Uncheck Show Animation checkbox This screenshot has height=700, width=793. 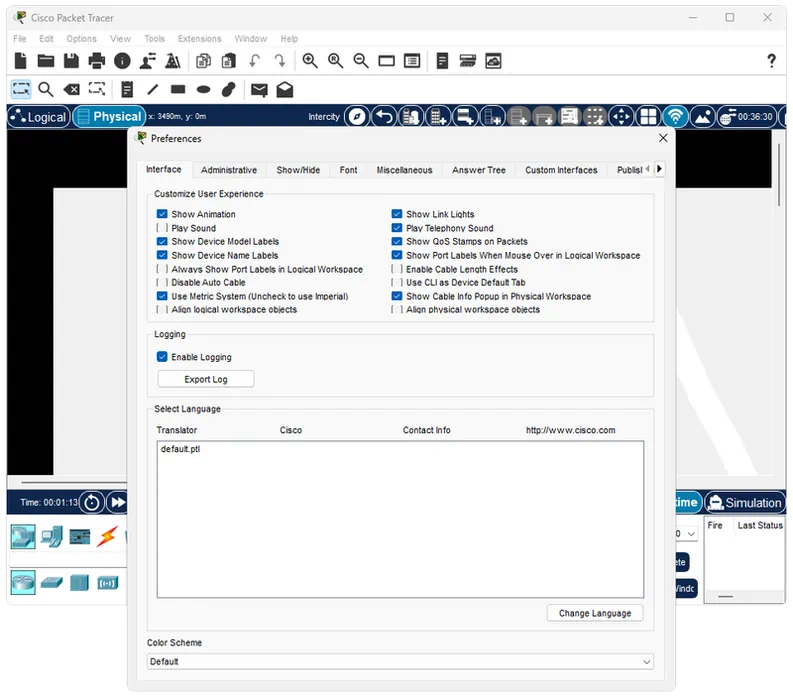(x=162, y=214)
